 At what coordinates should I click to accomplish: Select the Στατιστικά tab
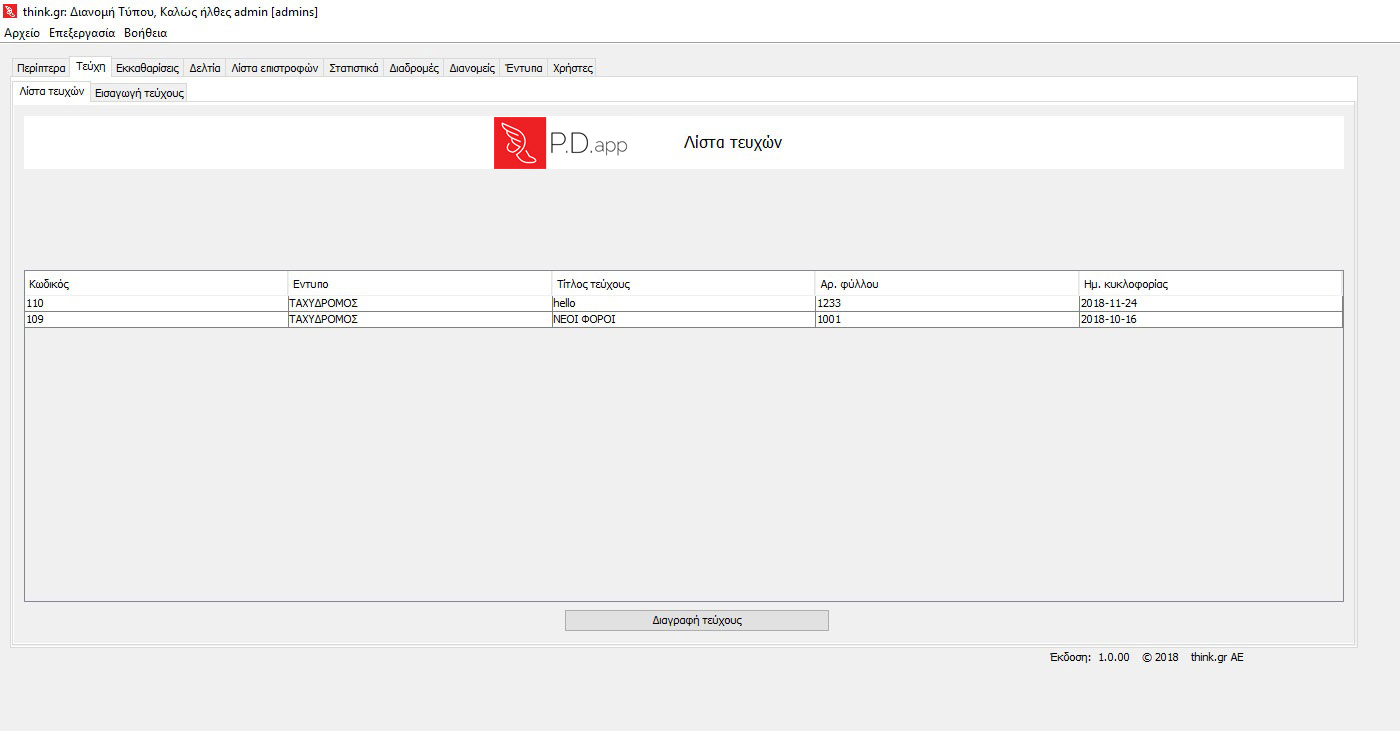tap(353, 69)
